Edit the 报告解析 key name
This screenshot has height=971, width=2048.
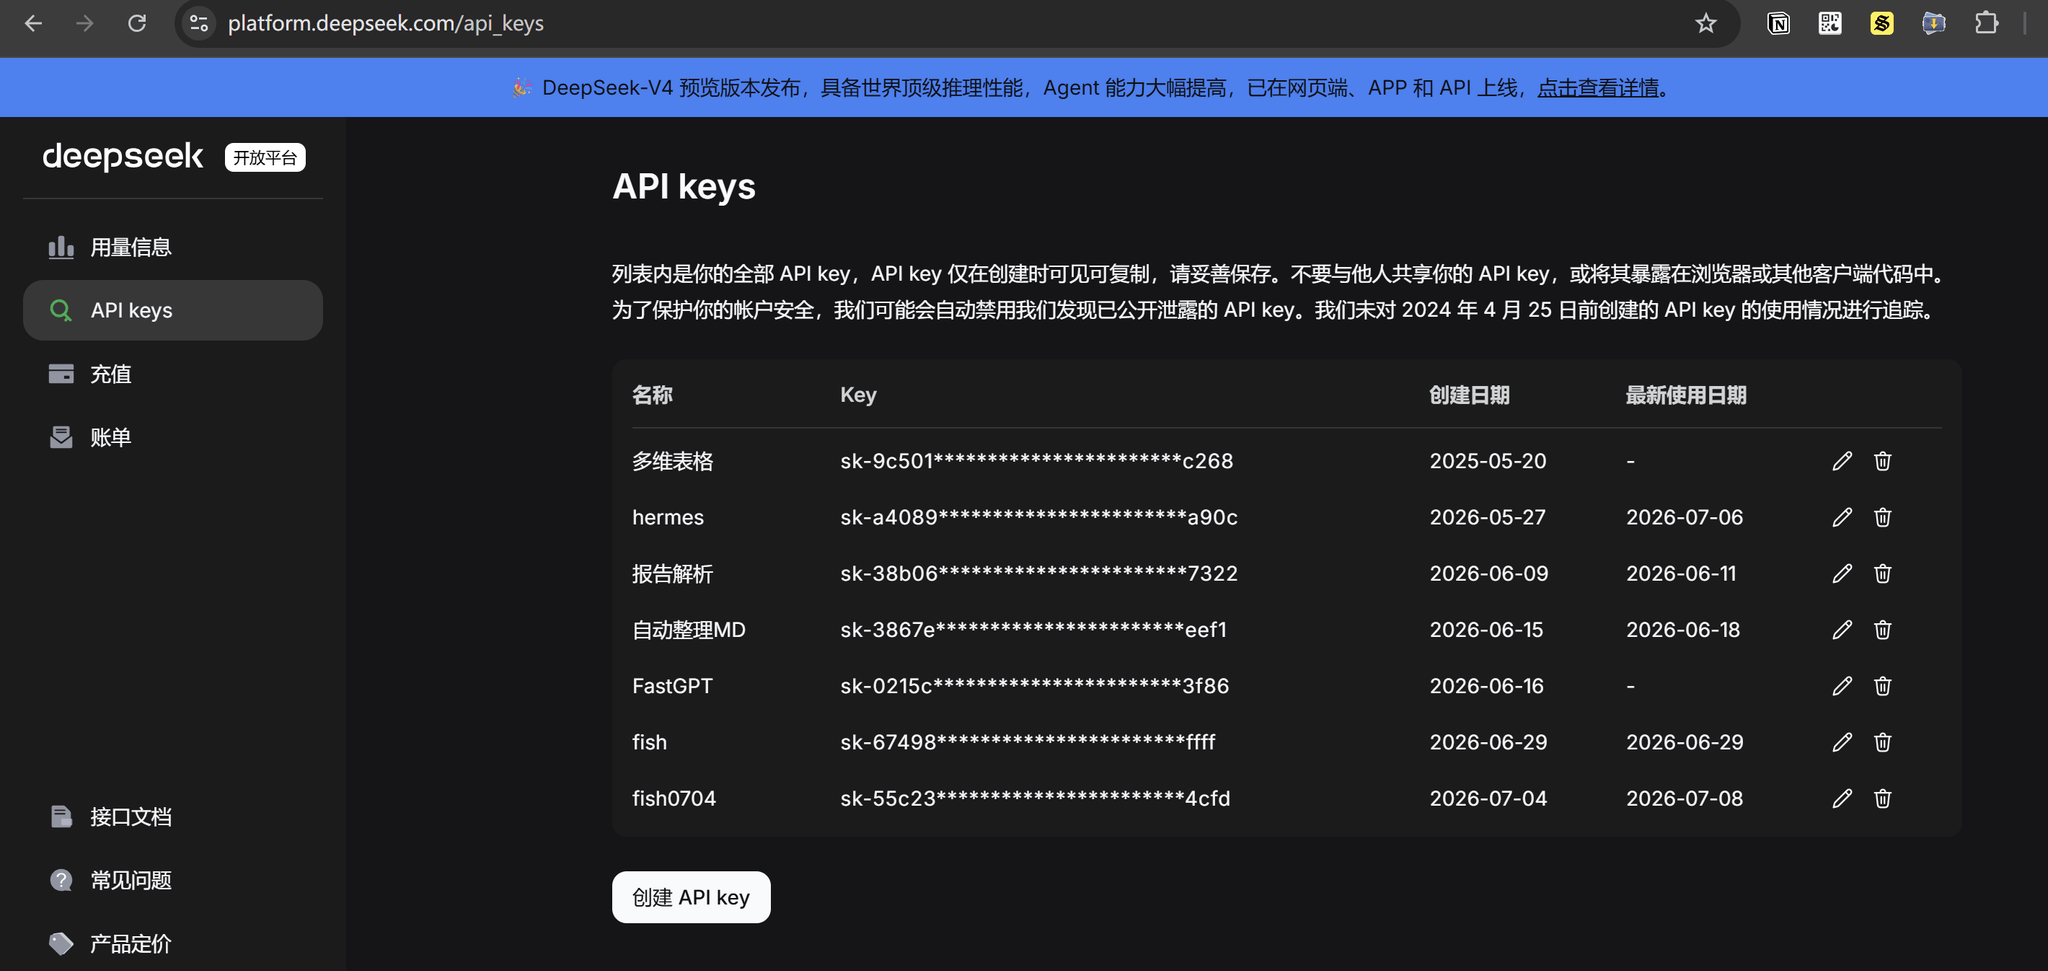tap(1842, 573)
